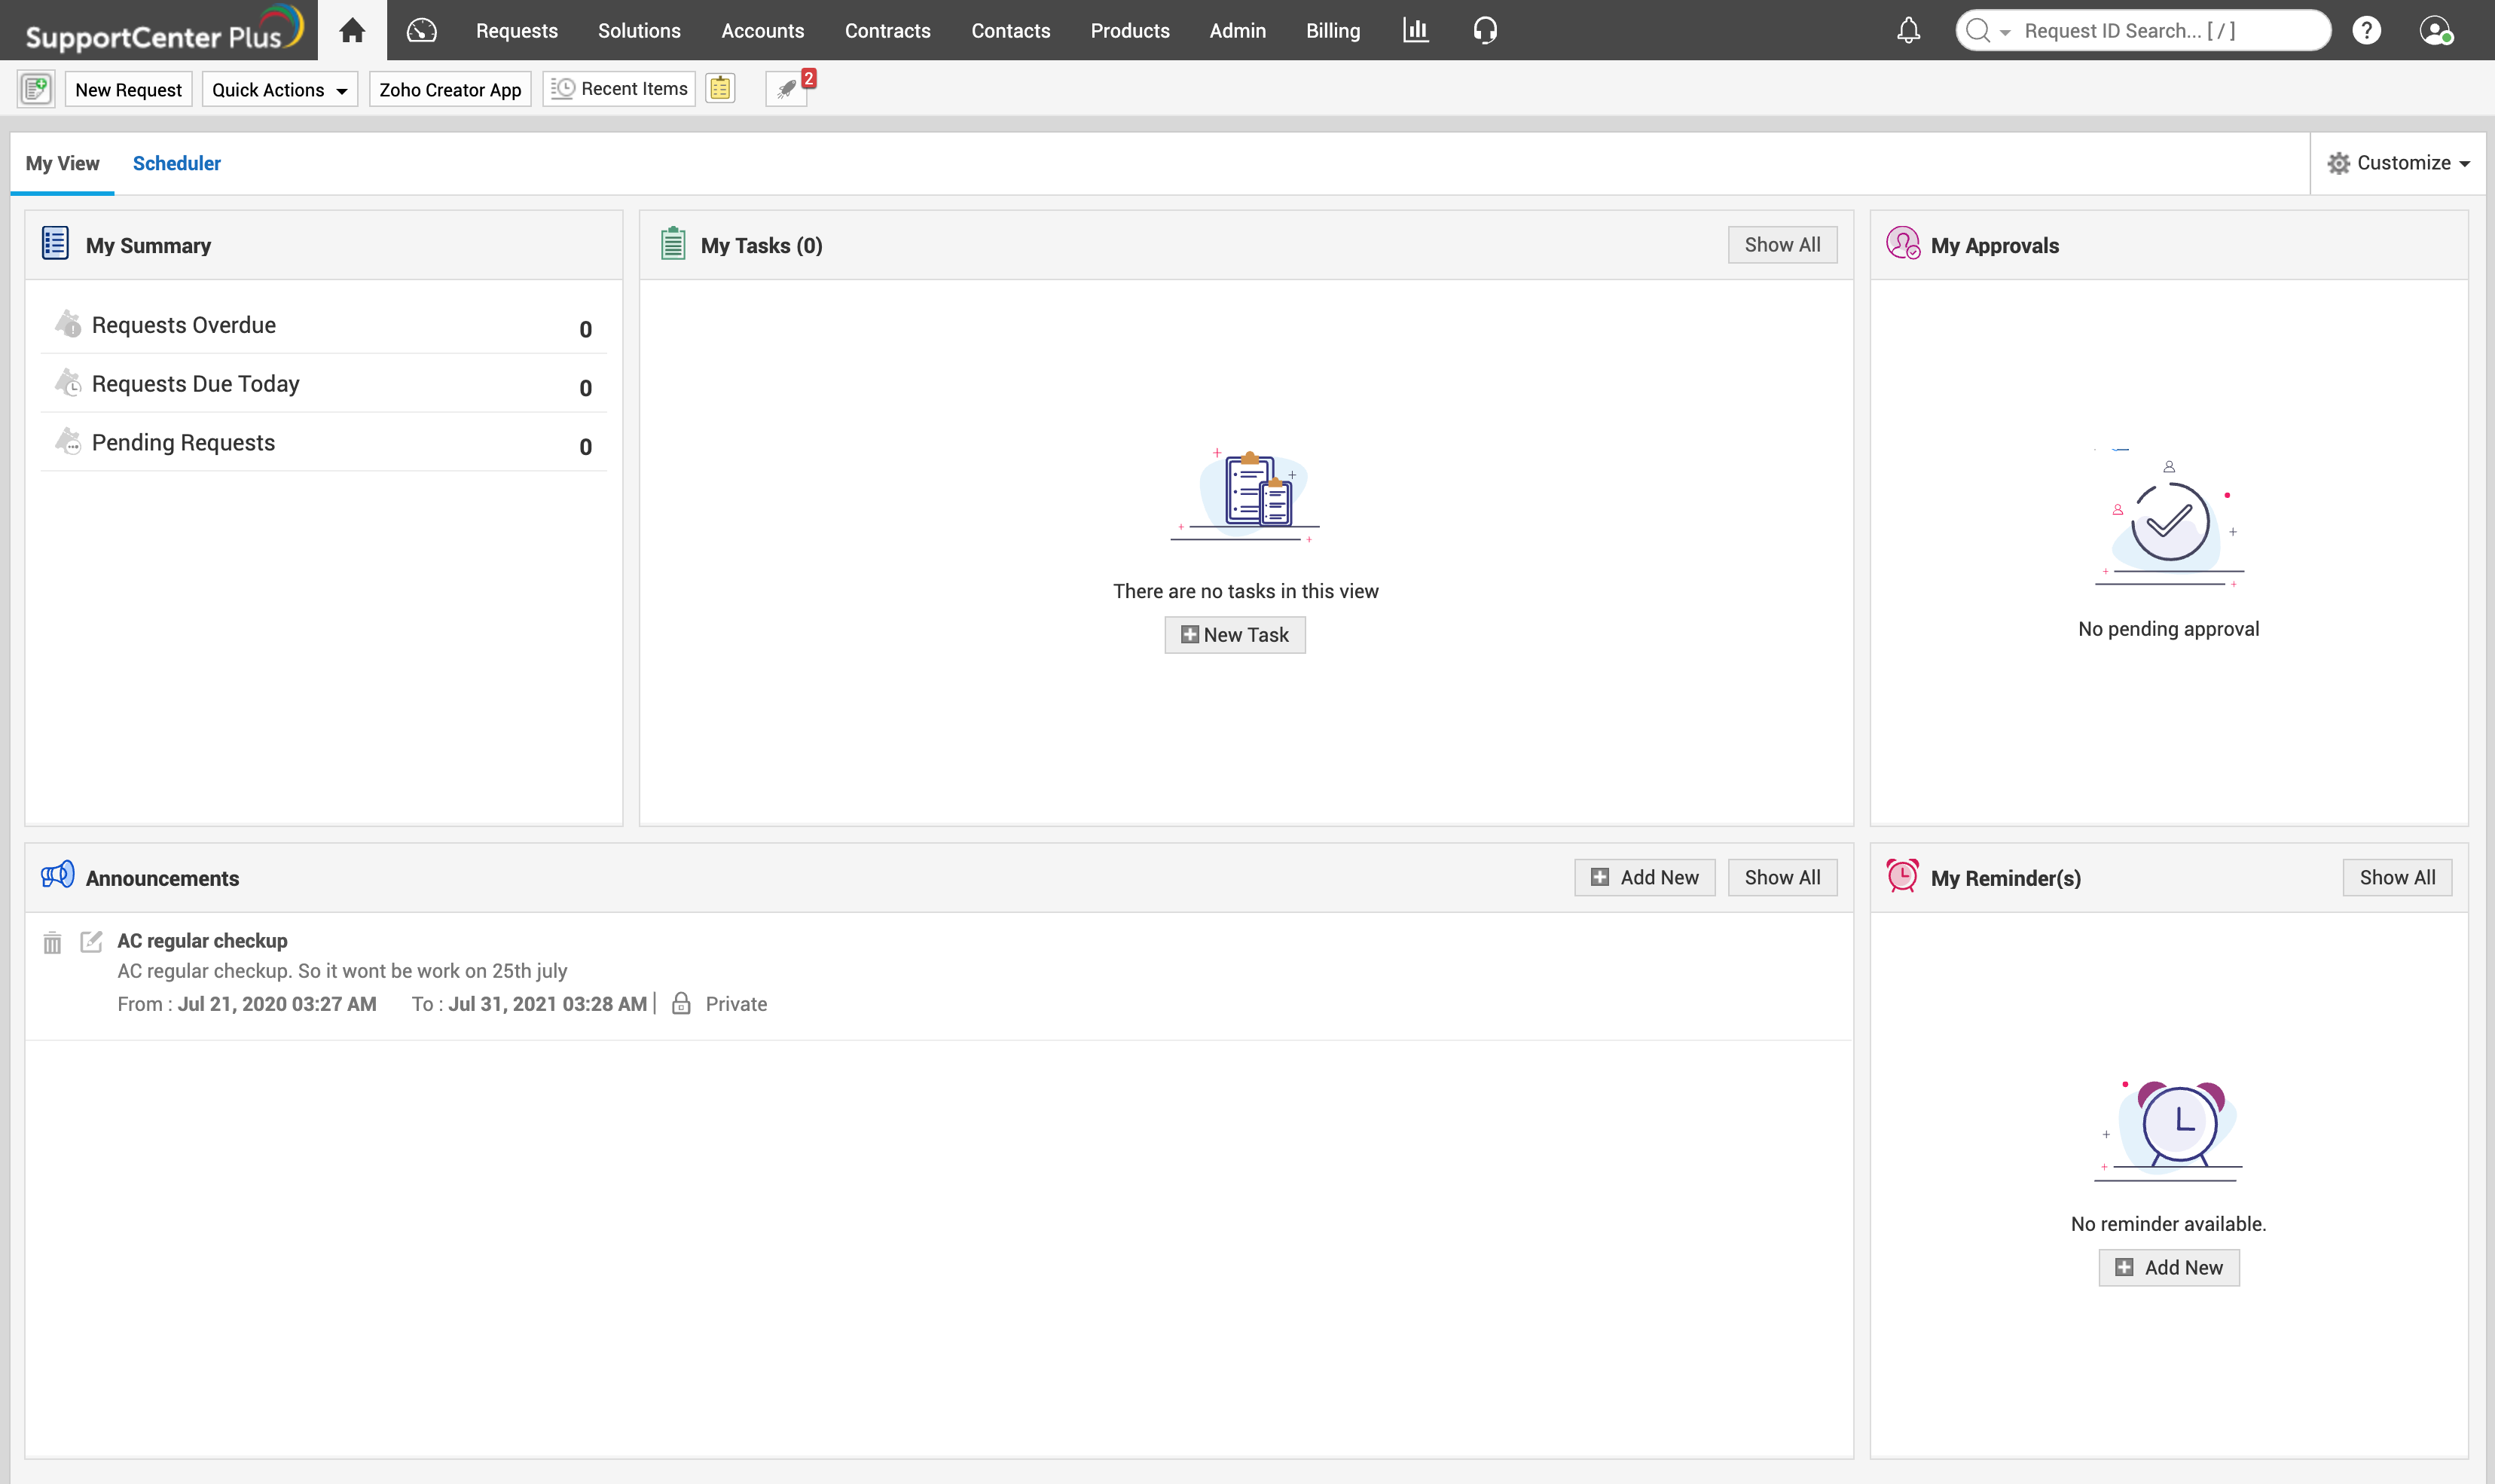Open the yellow notes clipboard icon

coord(720,89)
